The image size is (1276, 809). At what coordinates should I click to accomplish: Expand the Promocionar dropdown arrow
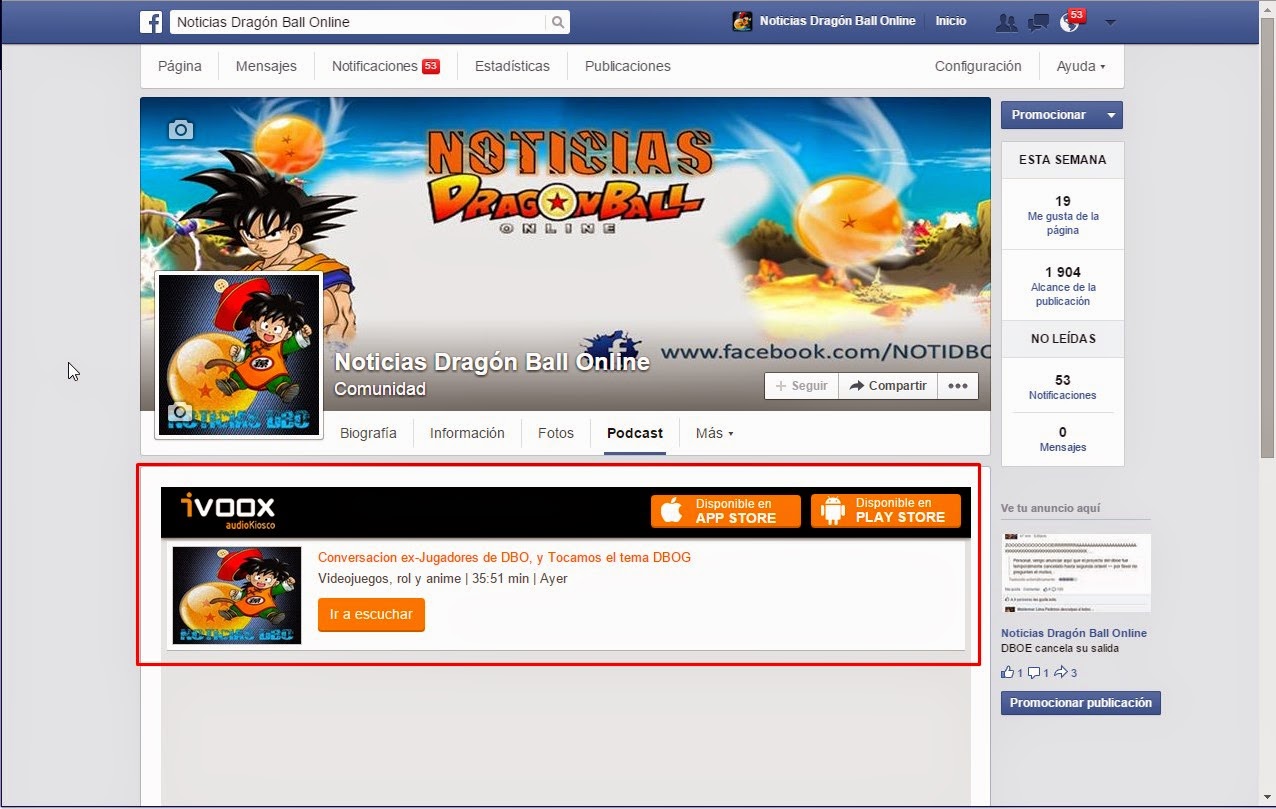point(1110,115)
